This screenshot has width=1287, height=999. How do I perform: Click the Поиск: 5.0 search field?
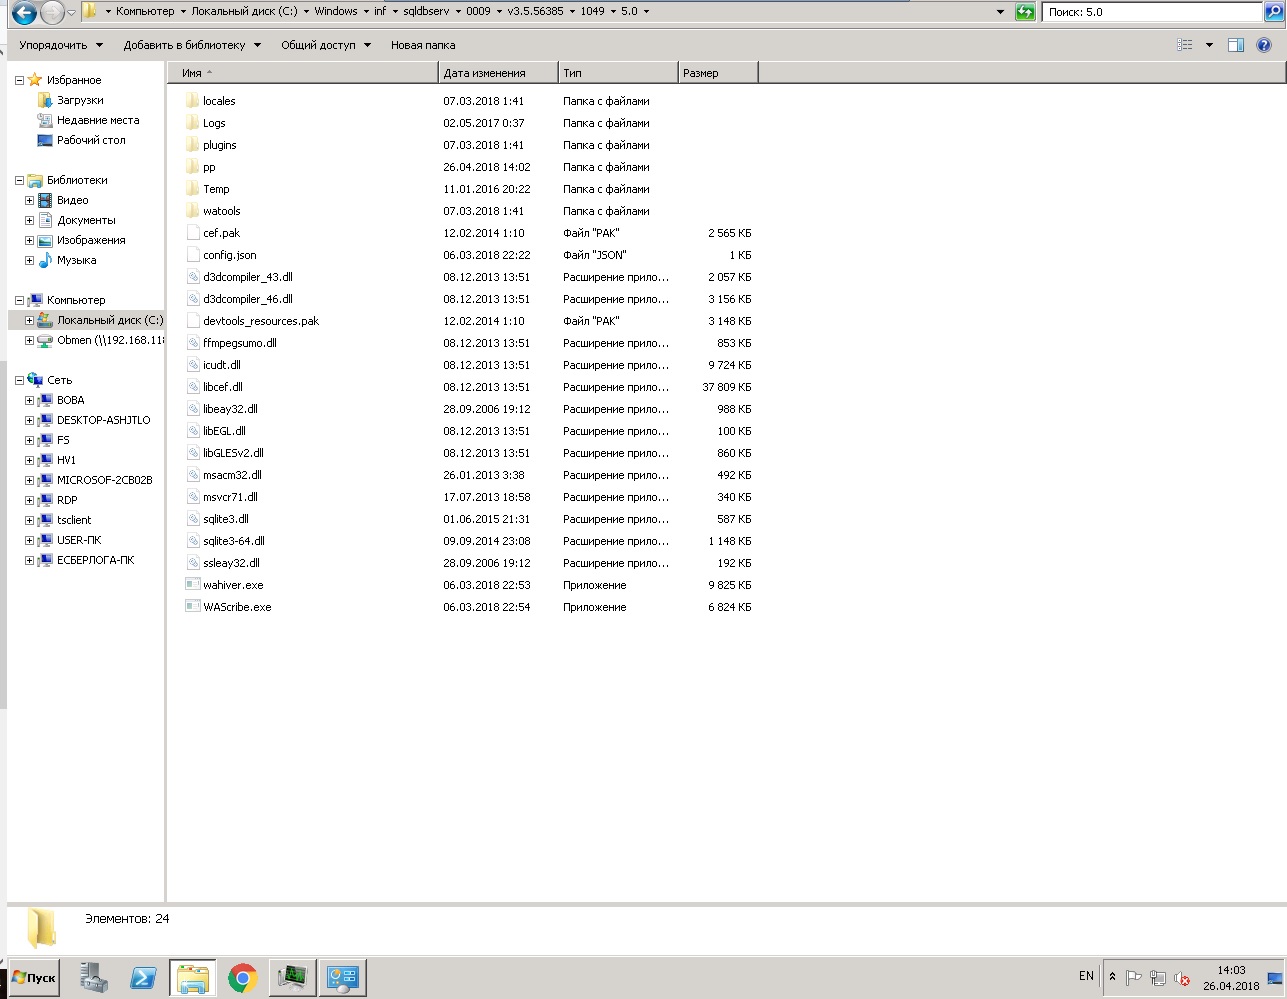[1152, 12]
